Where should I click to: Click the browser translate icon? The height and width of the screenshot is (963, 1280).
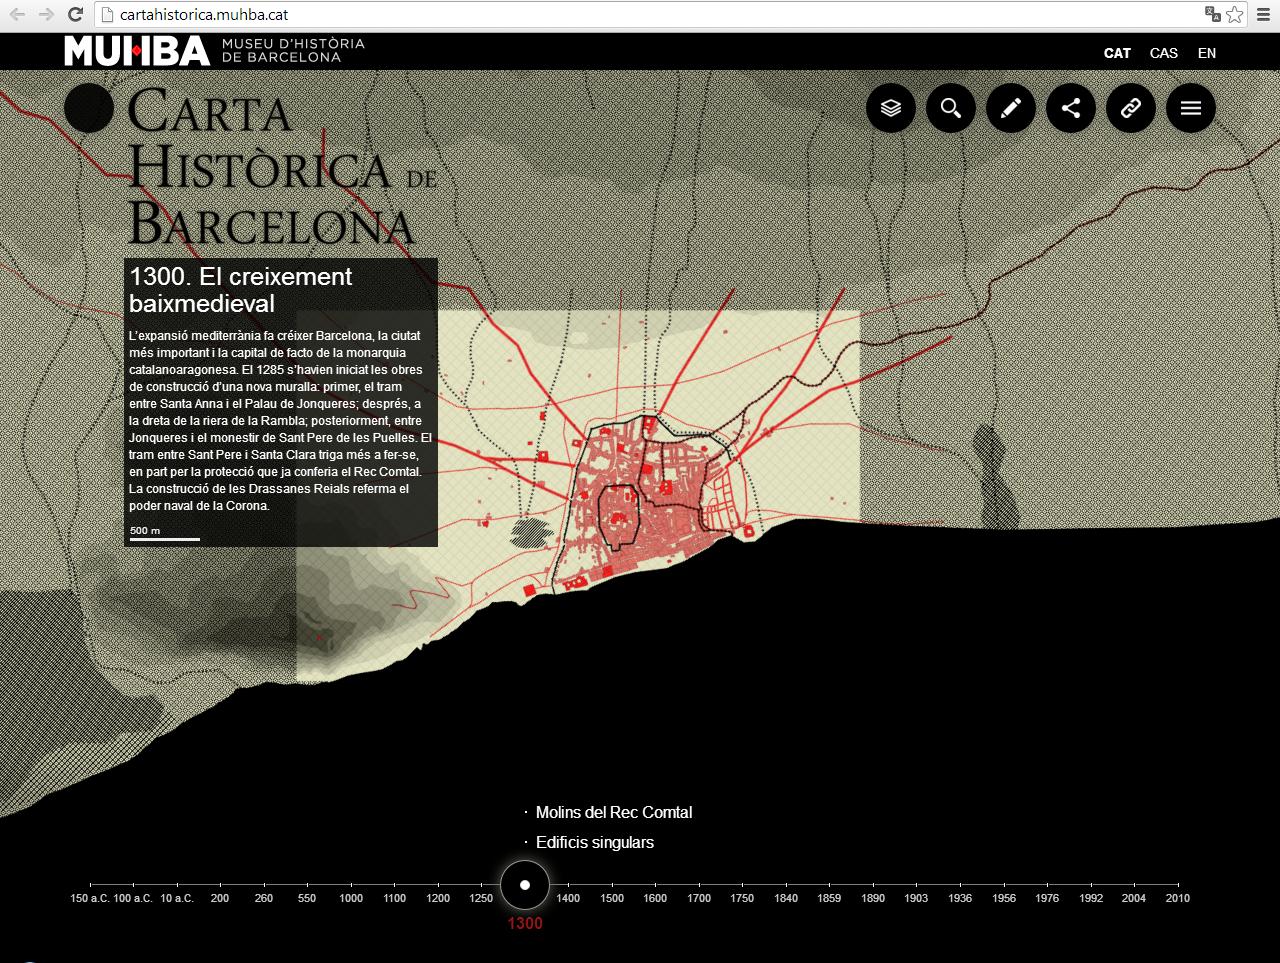point(1213,15)
